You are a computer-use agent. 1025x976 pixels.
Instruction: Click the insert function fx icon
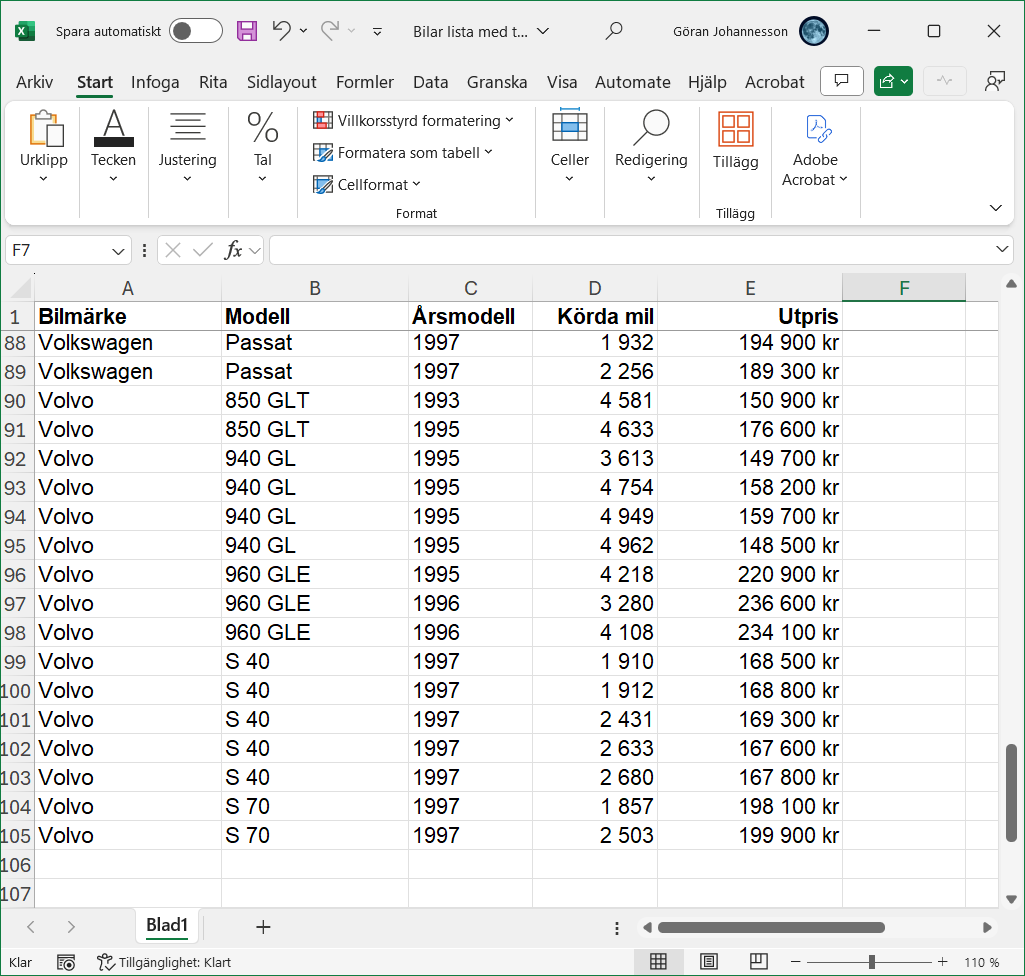233,250
